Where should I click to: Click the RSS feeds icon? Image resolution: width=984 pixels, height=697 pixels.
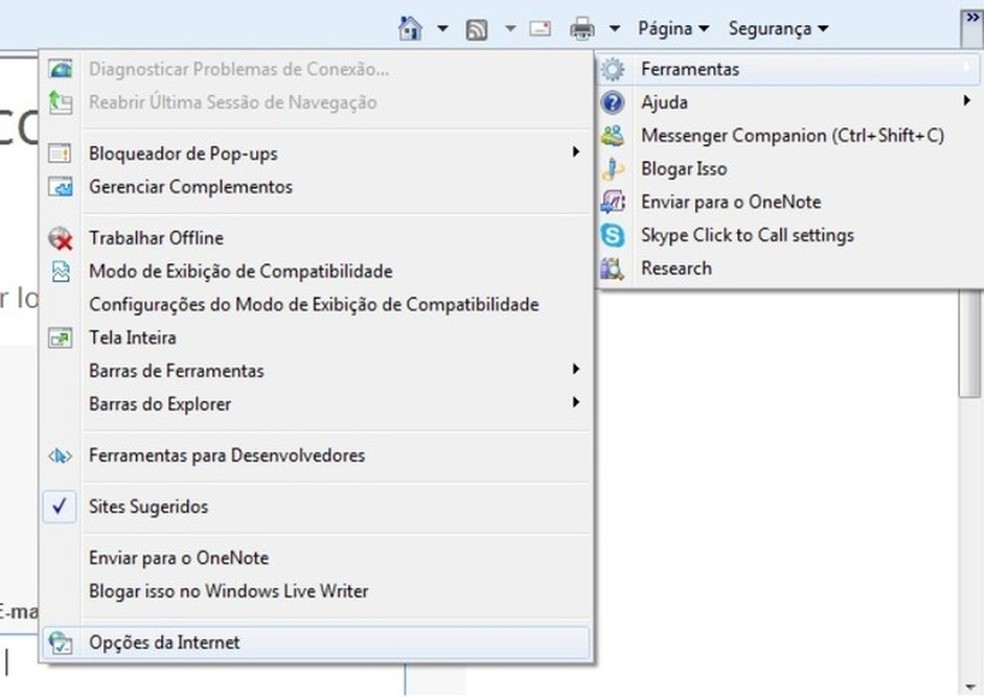tap(477, 29)
